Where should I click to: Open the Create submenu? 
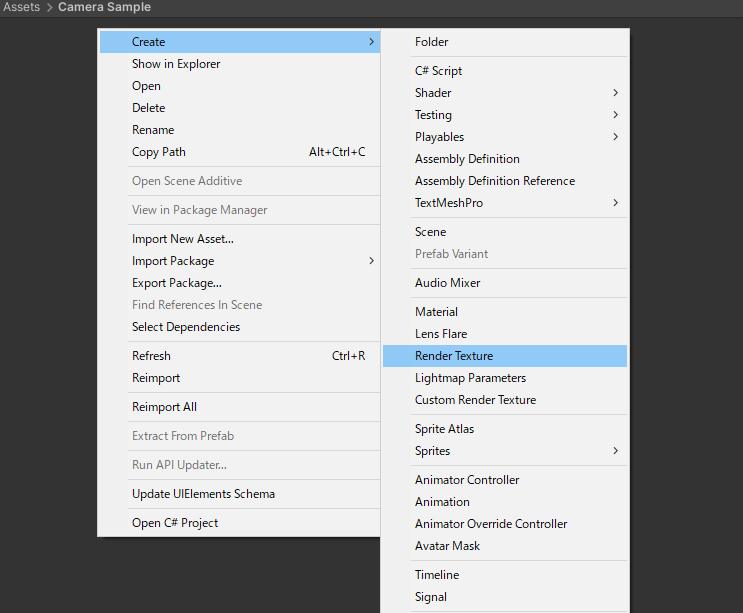click(x=240, y=42)
